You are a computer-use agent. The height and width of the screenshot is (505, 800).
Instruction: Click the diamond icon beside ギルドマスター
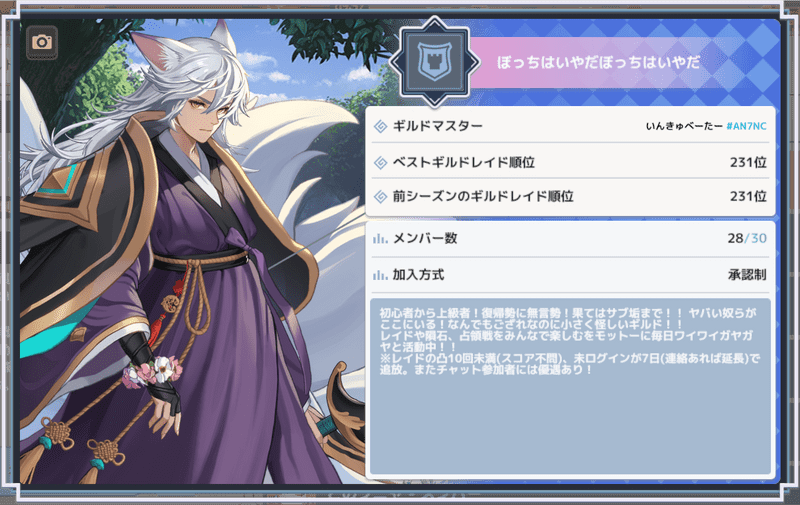(x=381, y=126)
